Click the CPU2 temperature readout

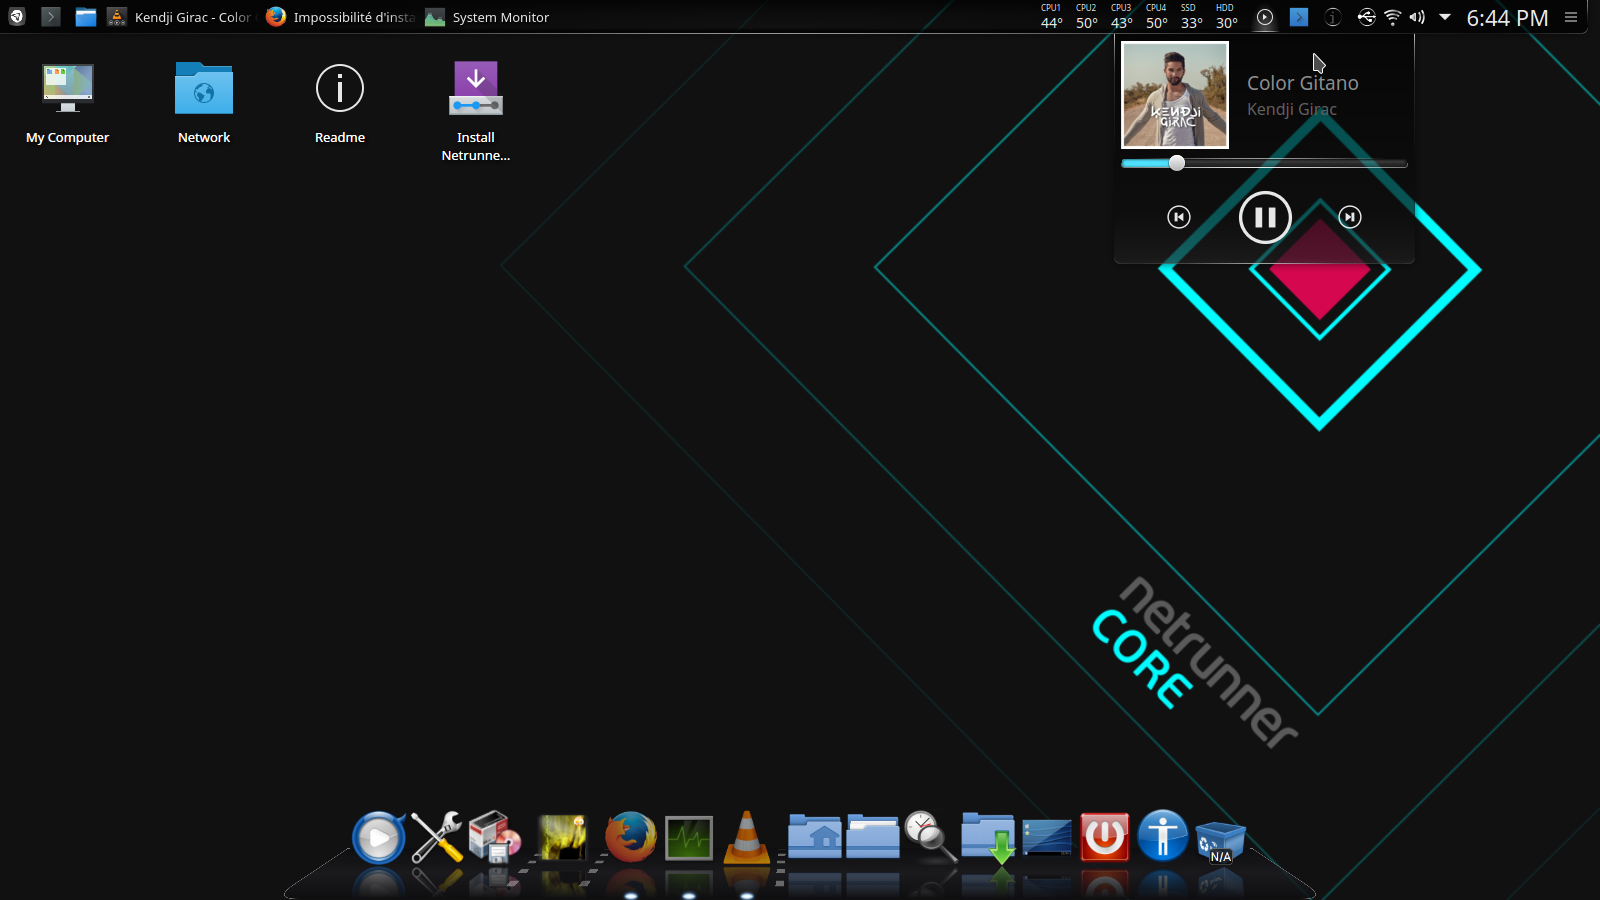tap(1086, 17)
